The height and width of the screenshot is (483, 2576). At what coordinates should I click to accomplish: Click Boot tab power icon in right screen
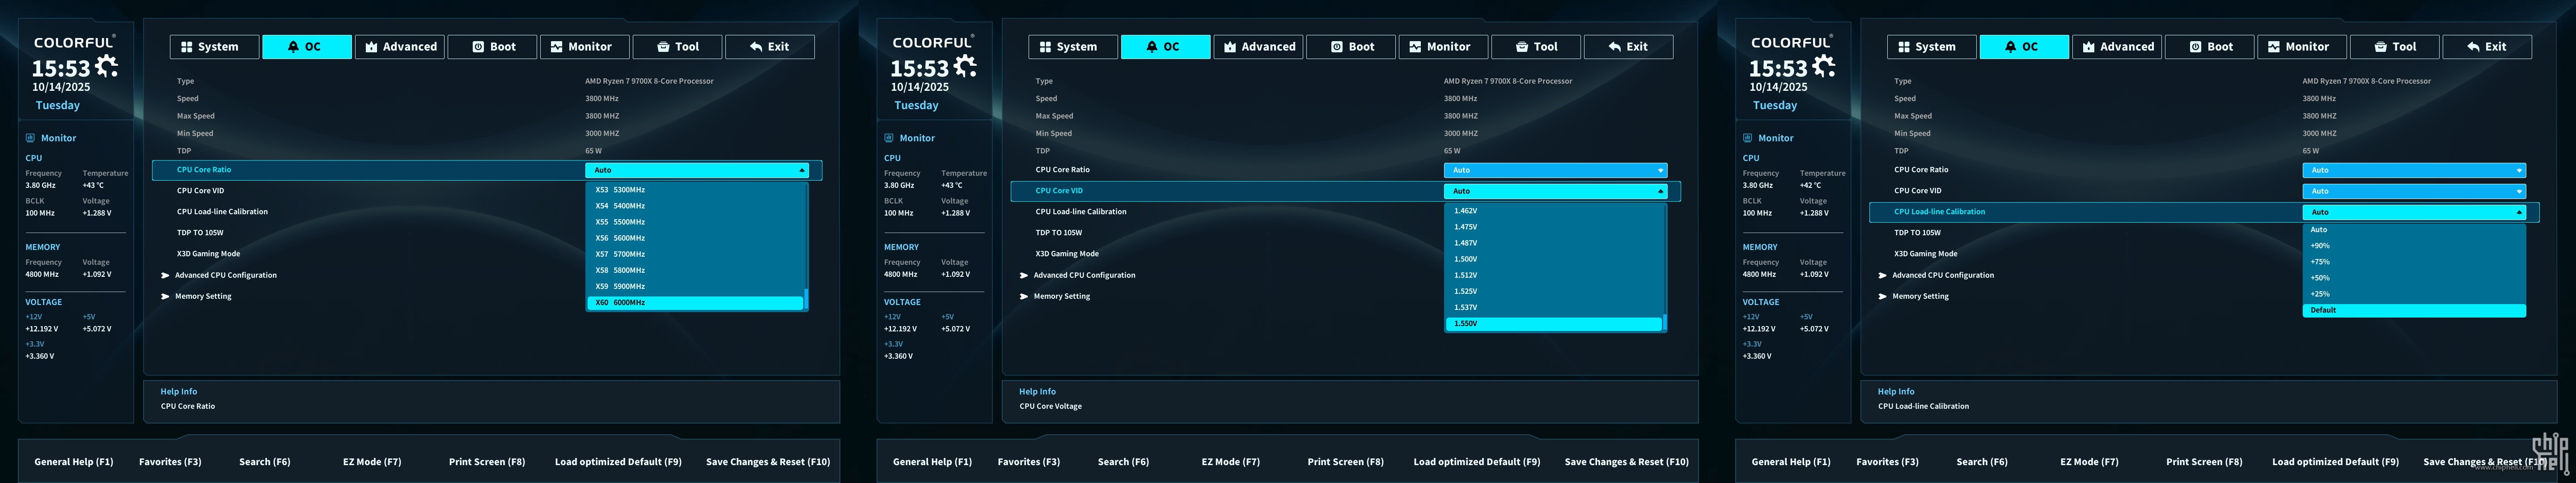tap(2195, 47)
